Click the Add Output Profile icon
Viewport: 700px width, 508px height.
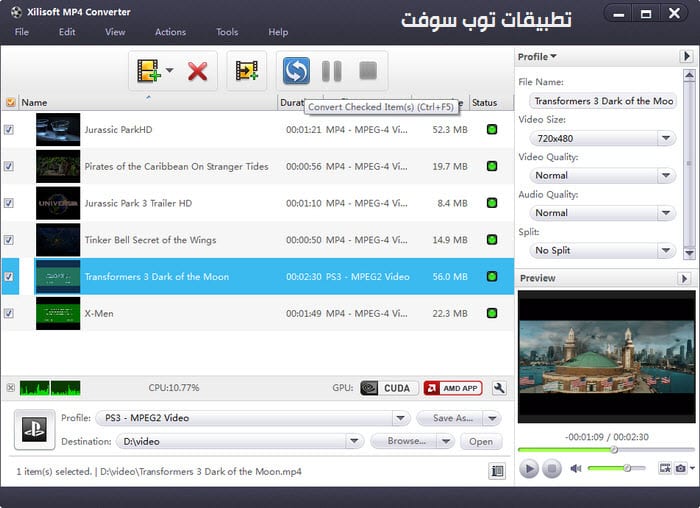pyautogui.click(x=246, y=71)
